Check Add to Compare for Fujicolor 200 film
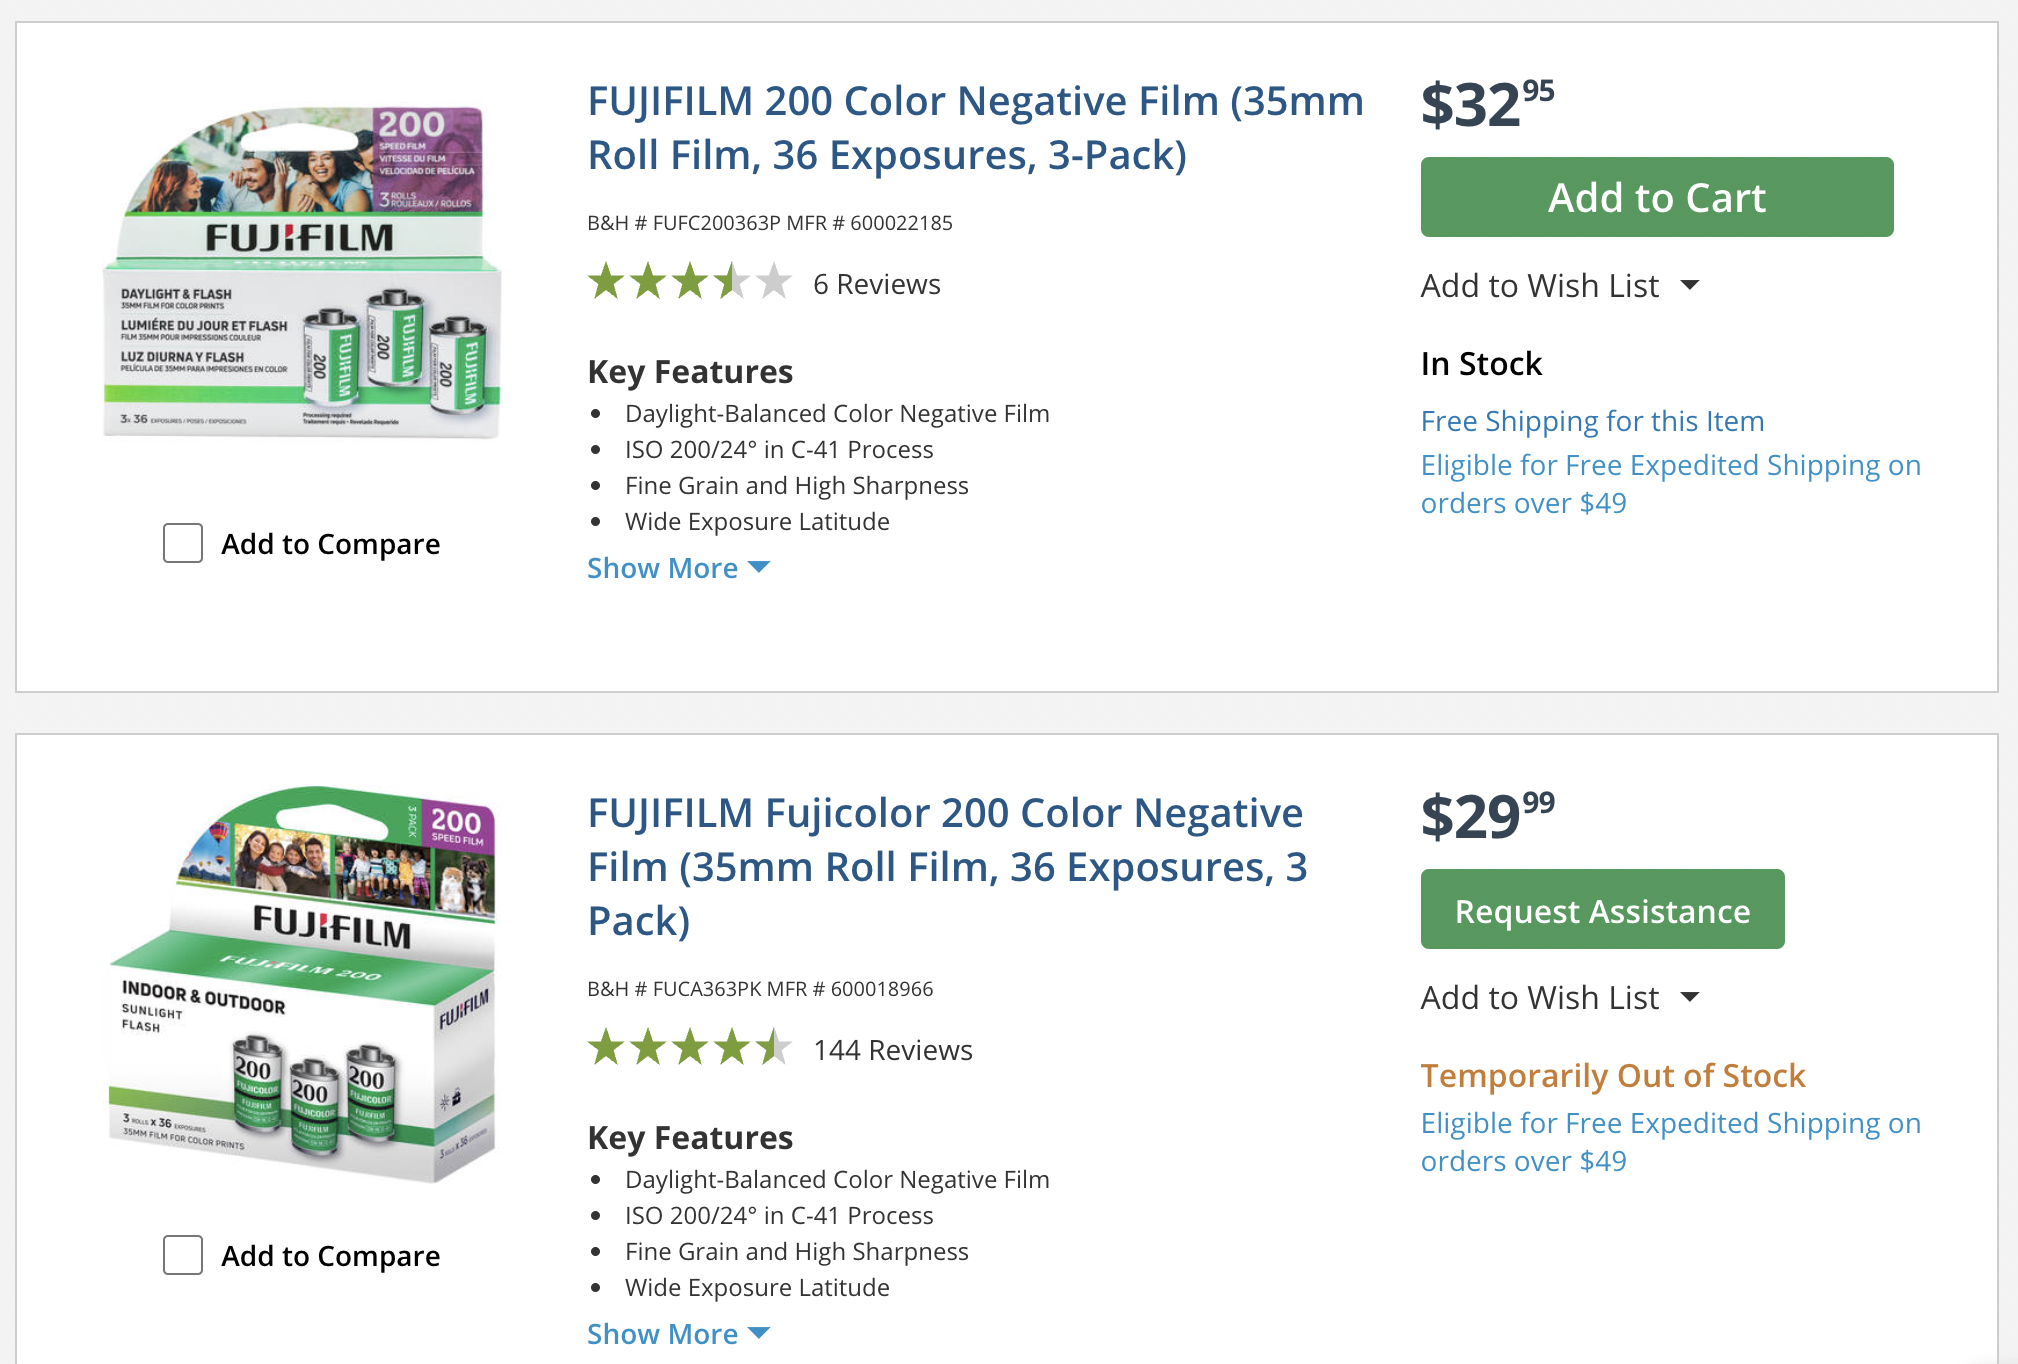Screen dimensions: 2018x1364 point(183,1255)
